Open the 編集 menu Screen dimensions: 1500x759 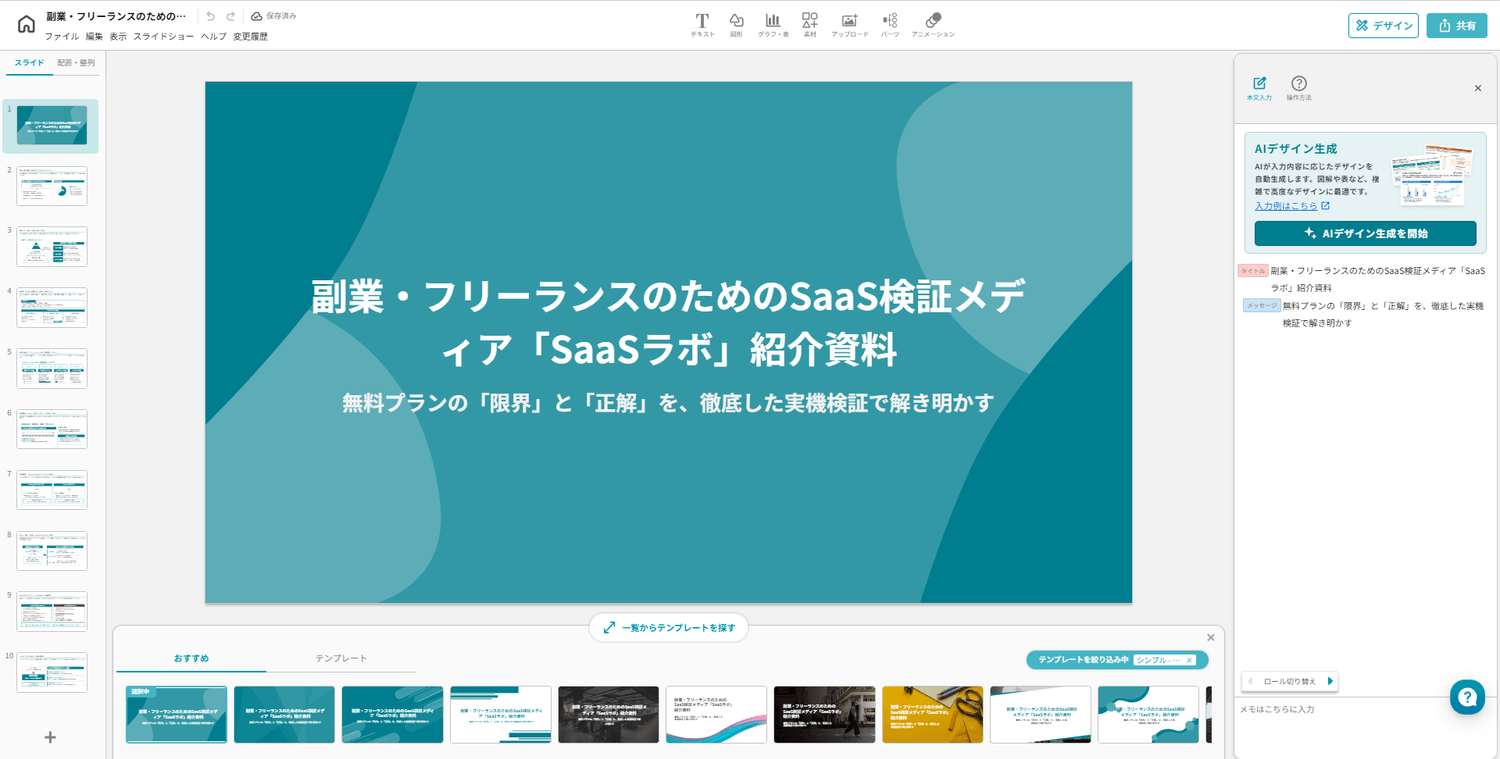click(94, 36)
